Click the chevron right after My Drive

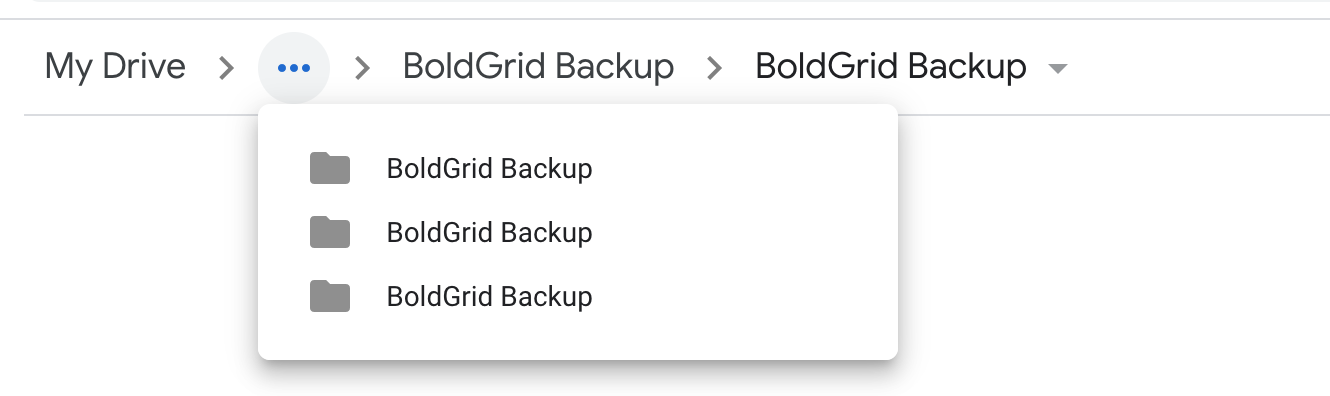point(227,68)
